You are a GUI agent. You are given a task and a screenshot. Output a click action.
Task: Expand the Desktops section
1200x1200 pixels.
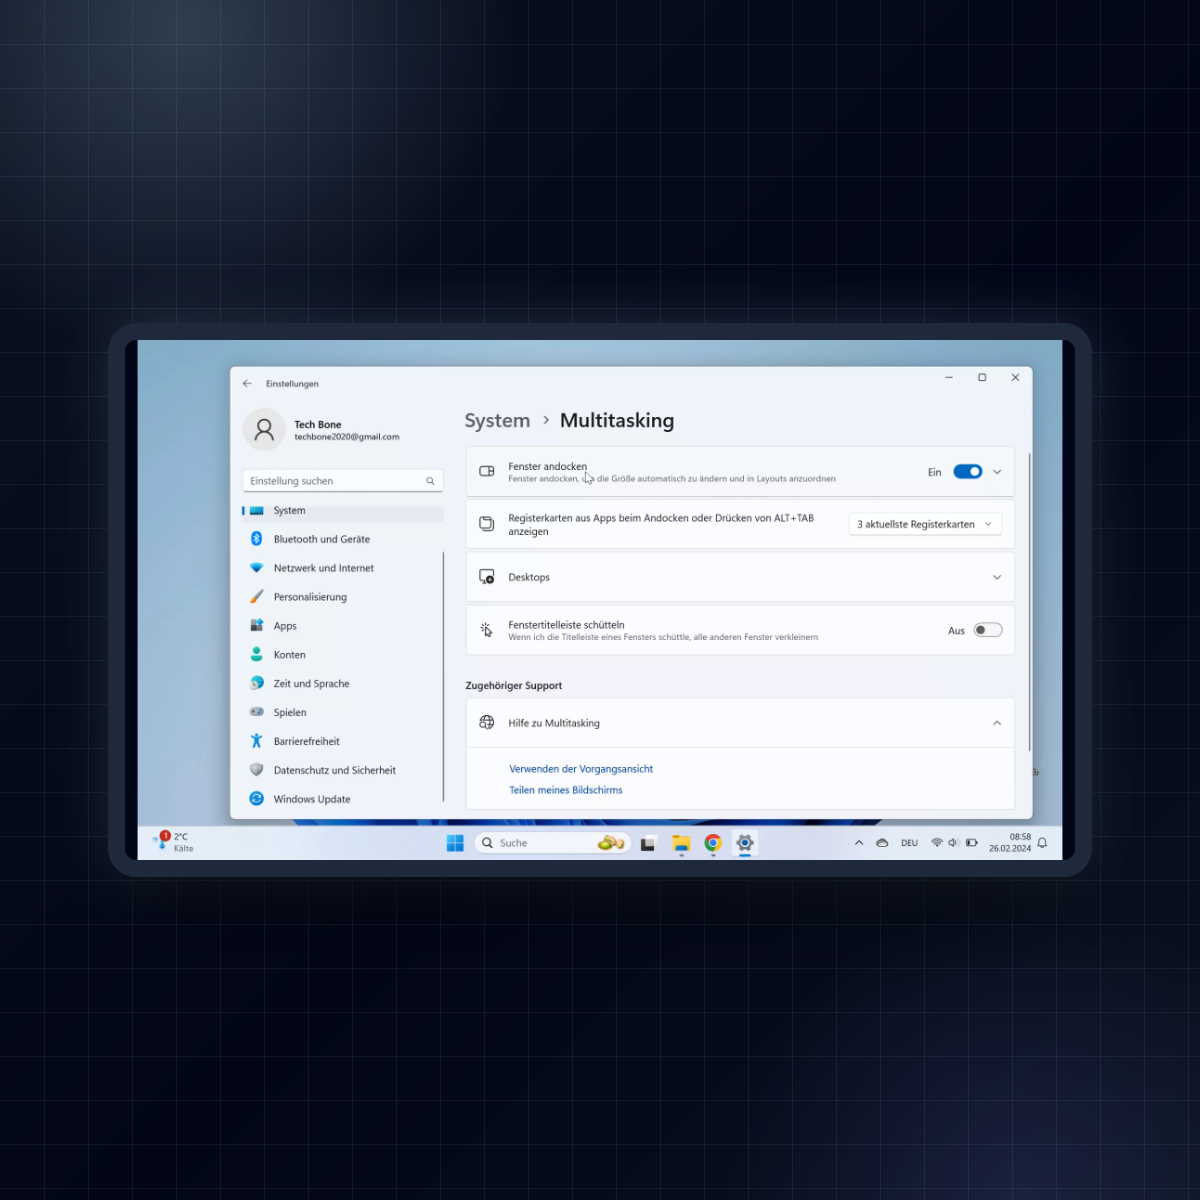pos(997,577)
